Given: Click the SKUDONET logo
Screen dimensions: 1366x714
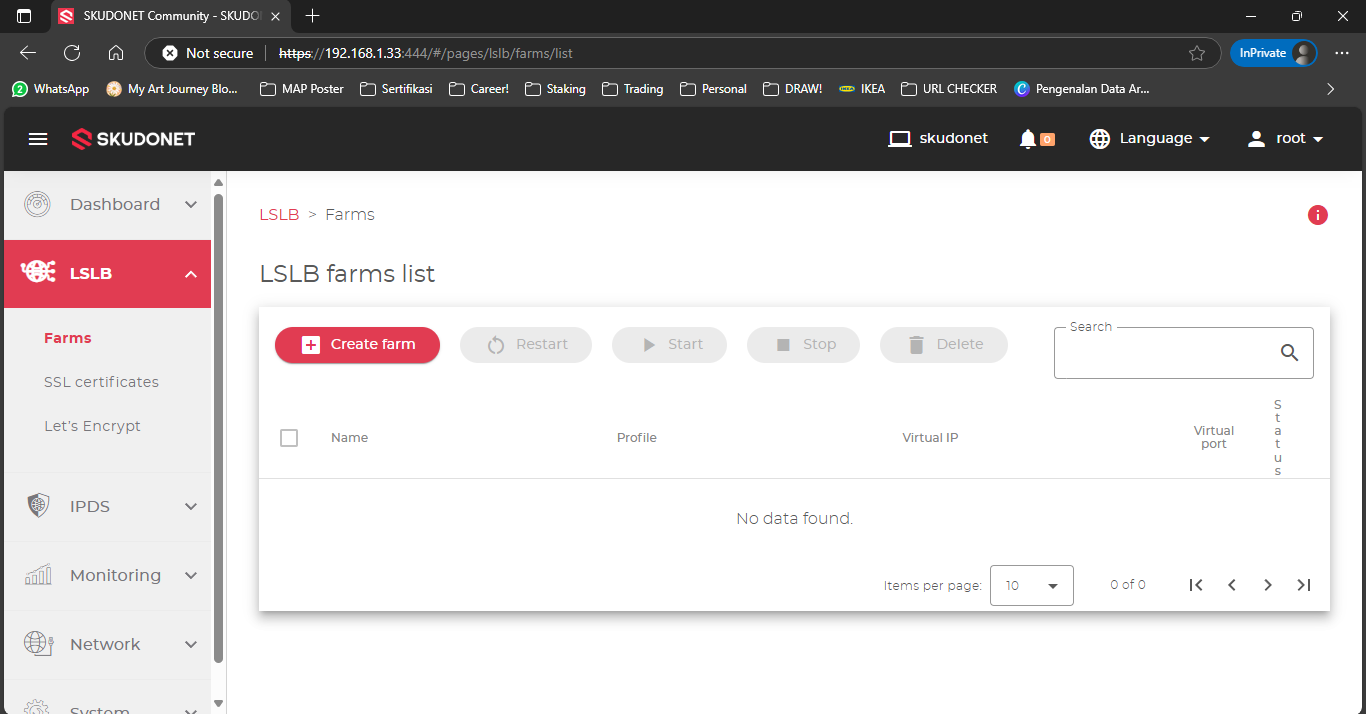Looking at the screenshot, I should click(133, 139).
